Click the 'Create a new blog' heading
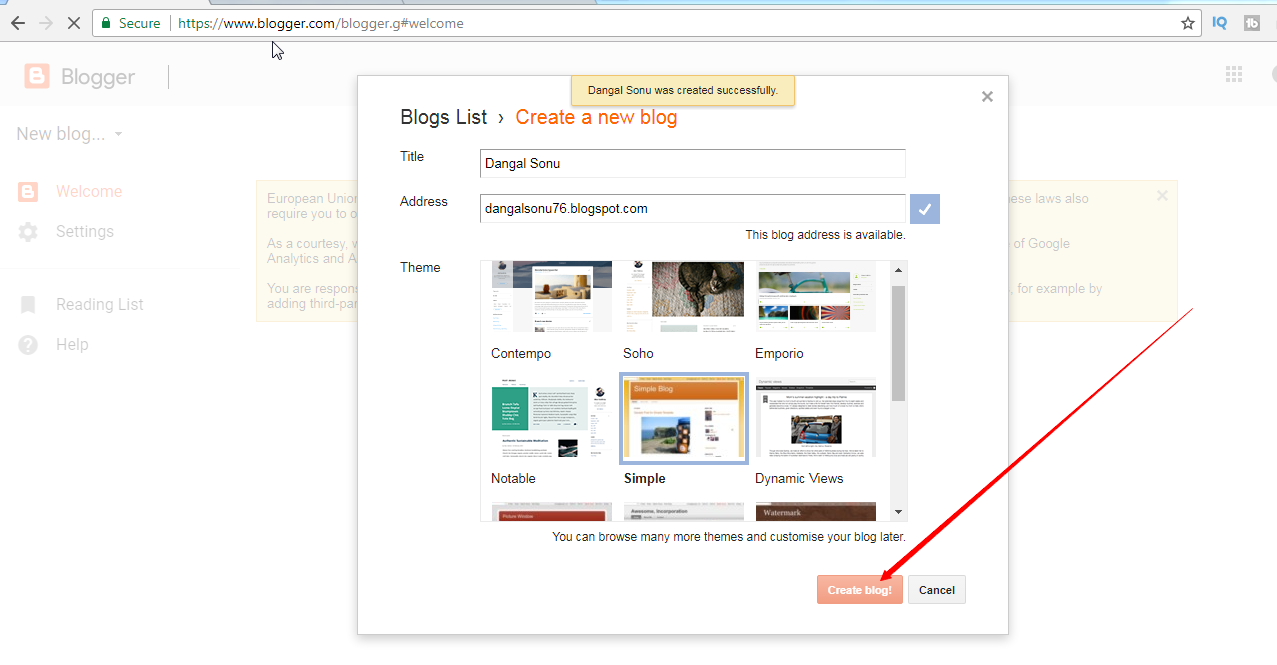 [597, 117]
